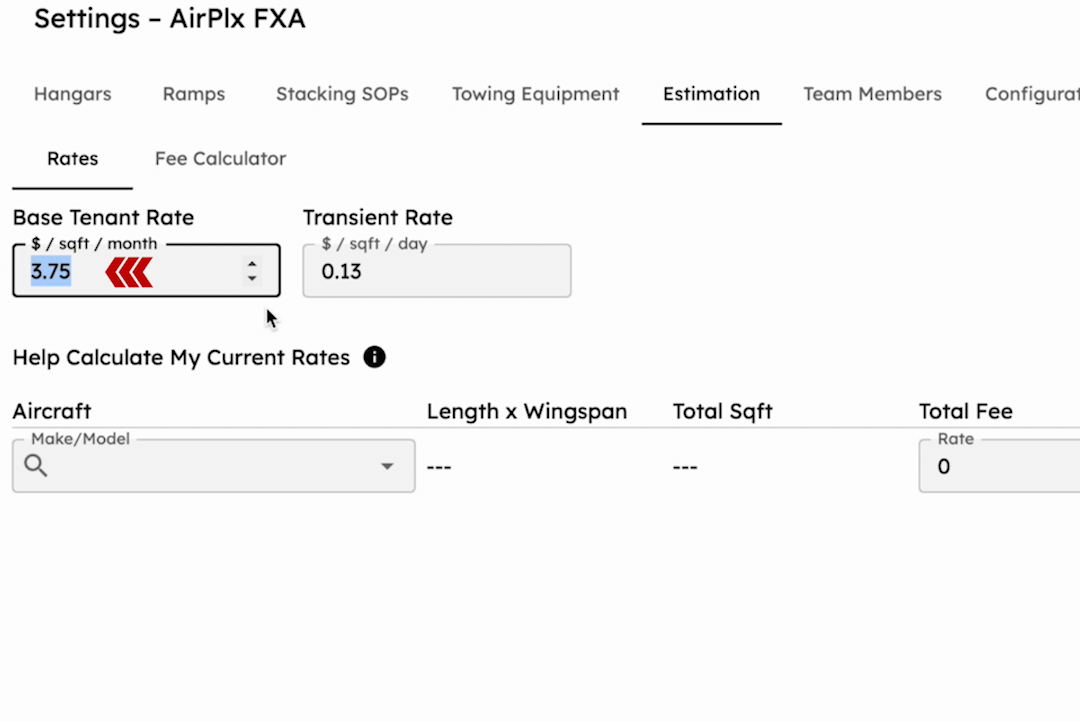The height and width of the screenshot is (721, 1080).
Task: Click the red arrows in Base Tenant Rate
Action: tap(129, 272)
